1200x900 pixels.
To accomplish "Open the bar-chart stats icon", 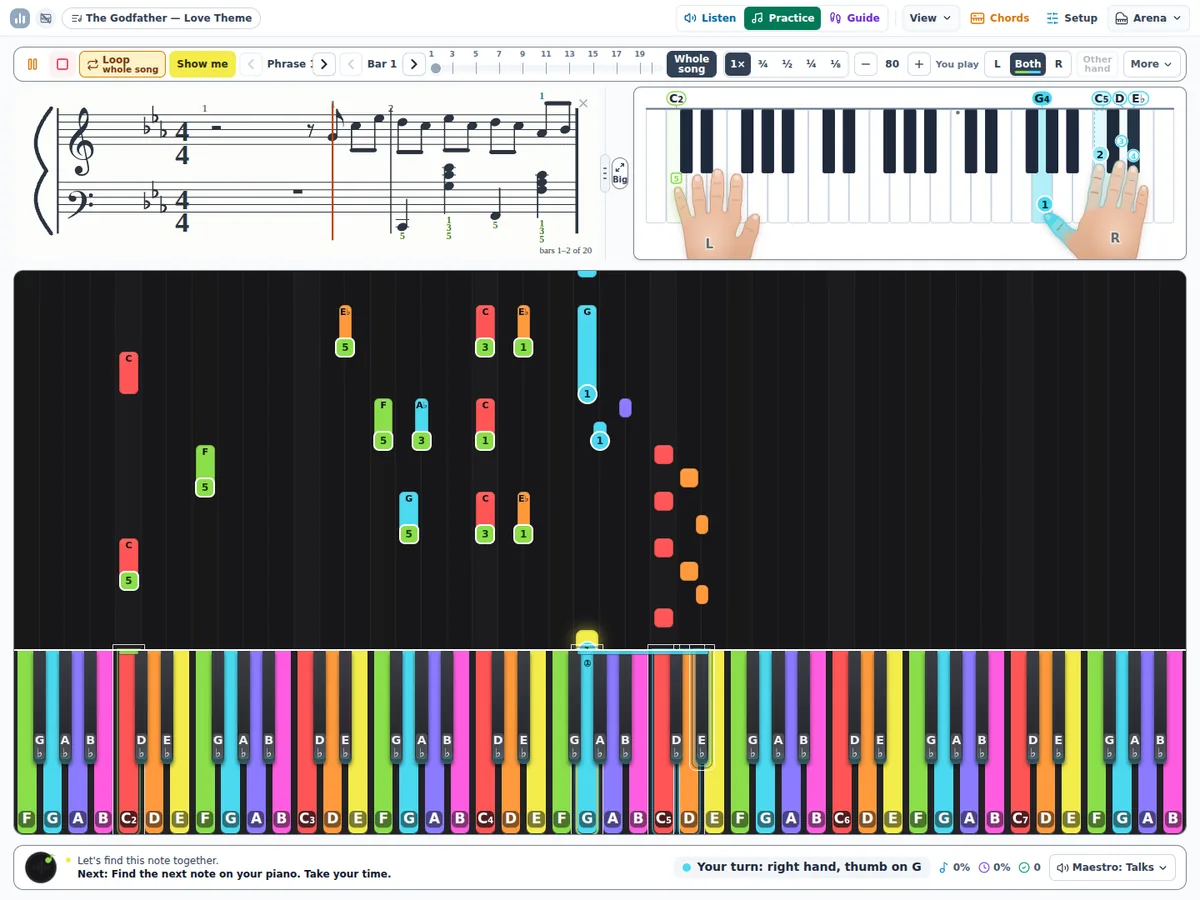I will pos(20,18).
